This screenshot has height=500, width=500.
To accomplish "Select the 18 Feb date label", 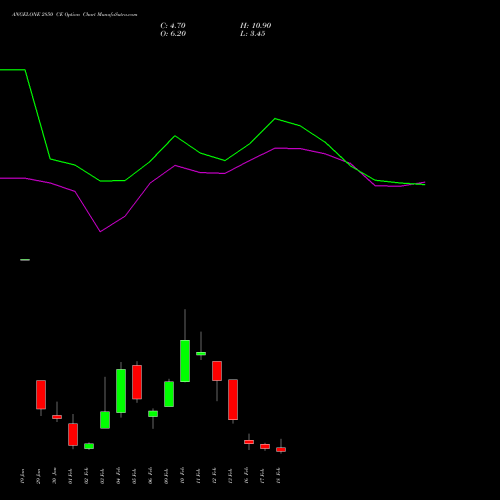I will click(x=278, y=476).
